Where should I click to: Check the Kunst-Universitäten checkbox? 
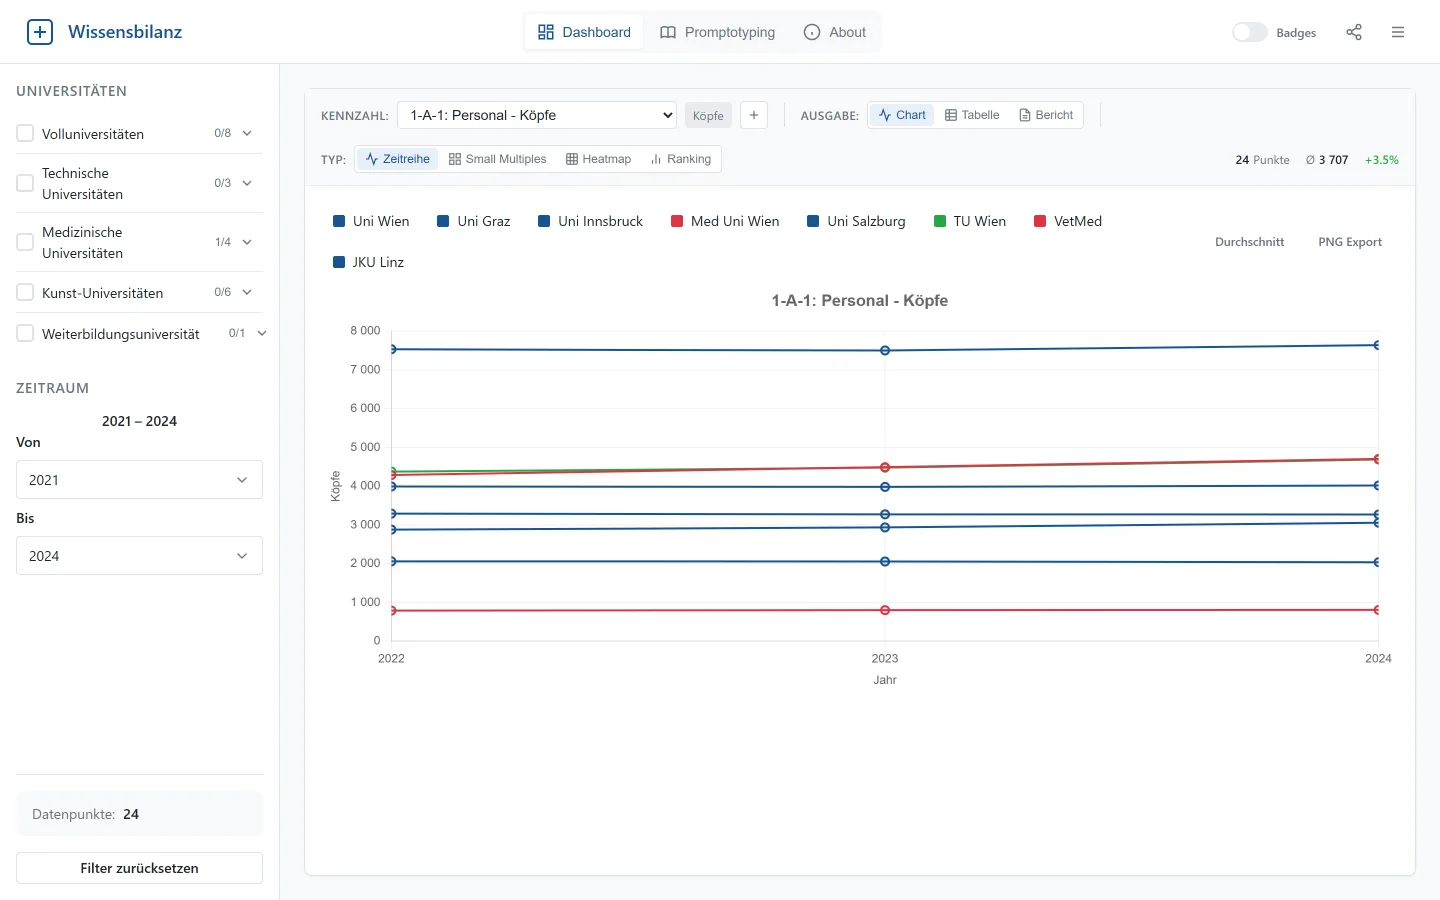coord(25,292)
